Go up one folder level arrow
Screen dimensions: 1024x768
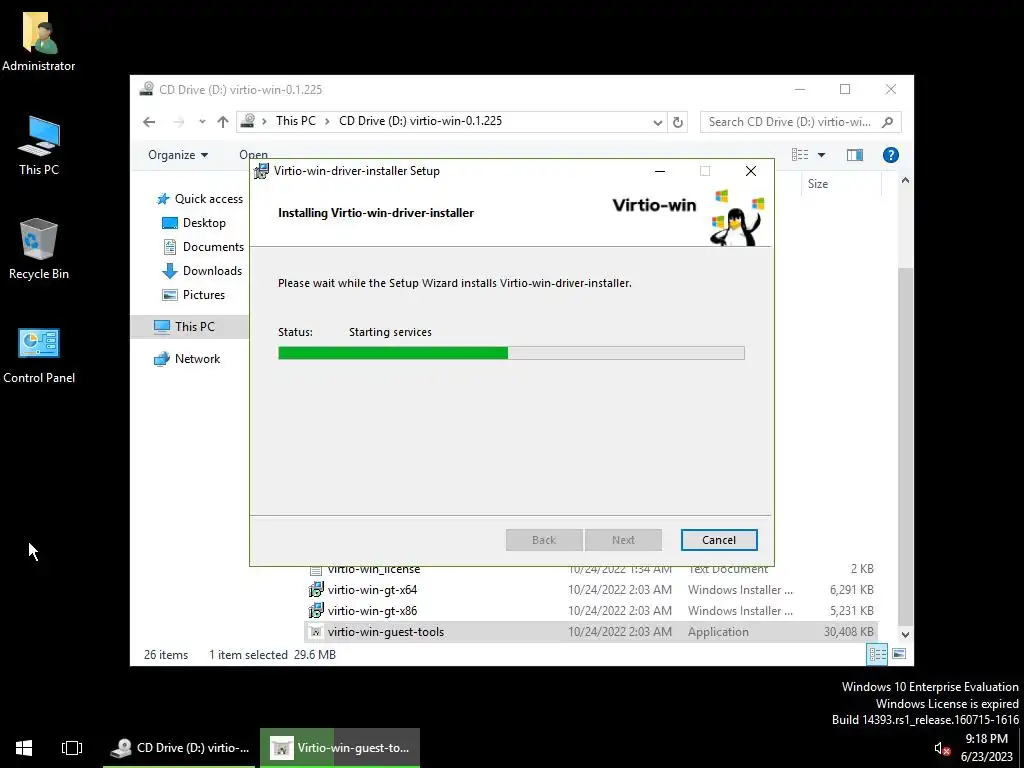point(223,121)
